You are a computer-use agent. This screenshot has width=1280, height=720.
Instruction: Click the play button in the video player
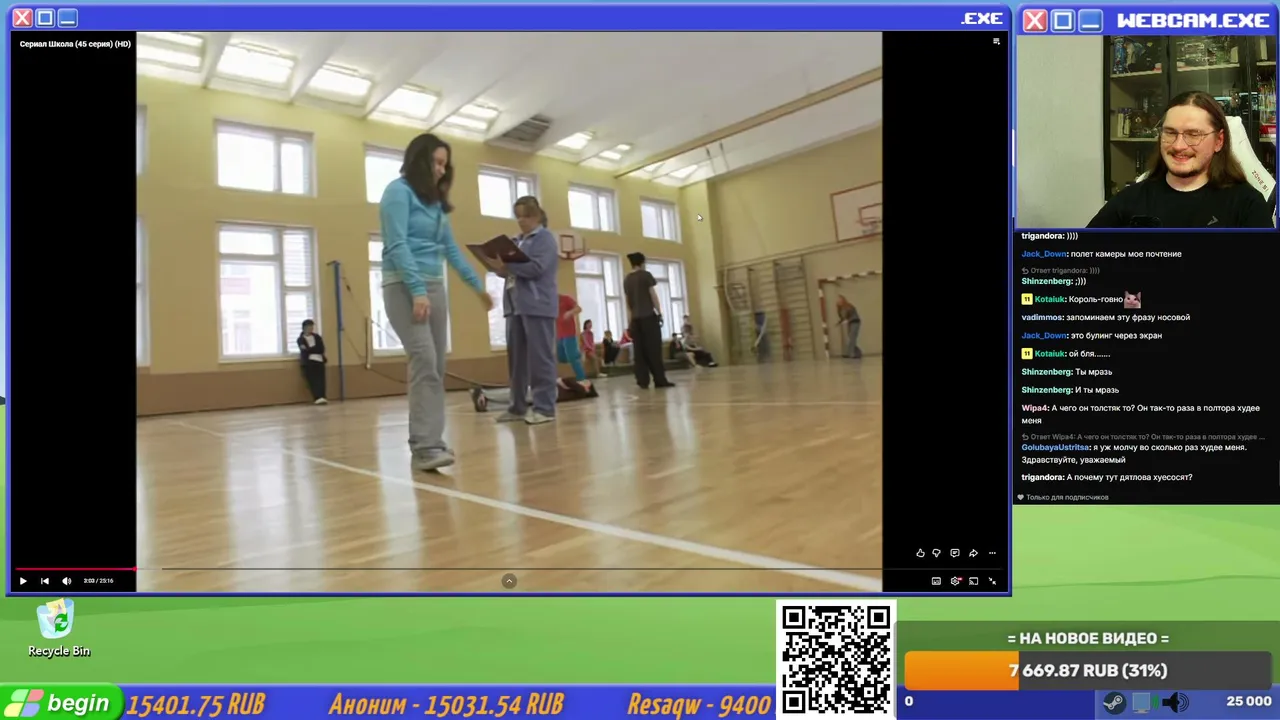tap(23, 581)
